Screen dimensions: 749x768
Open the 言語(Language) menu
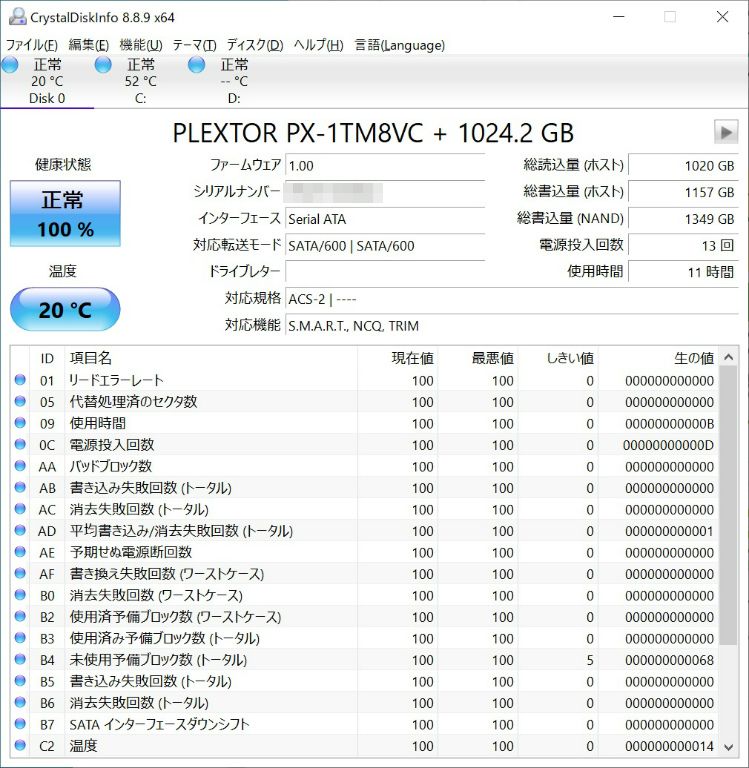400,45
